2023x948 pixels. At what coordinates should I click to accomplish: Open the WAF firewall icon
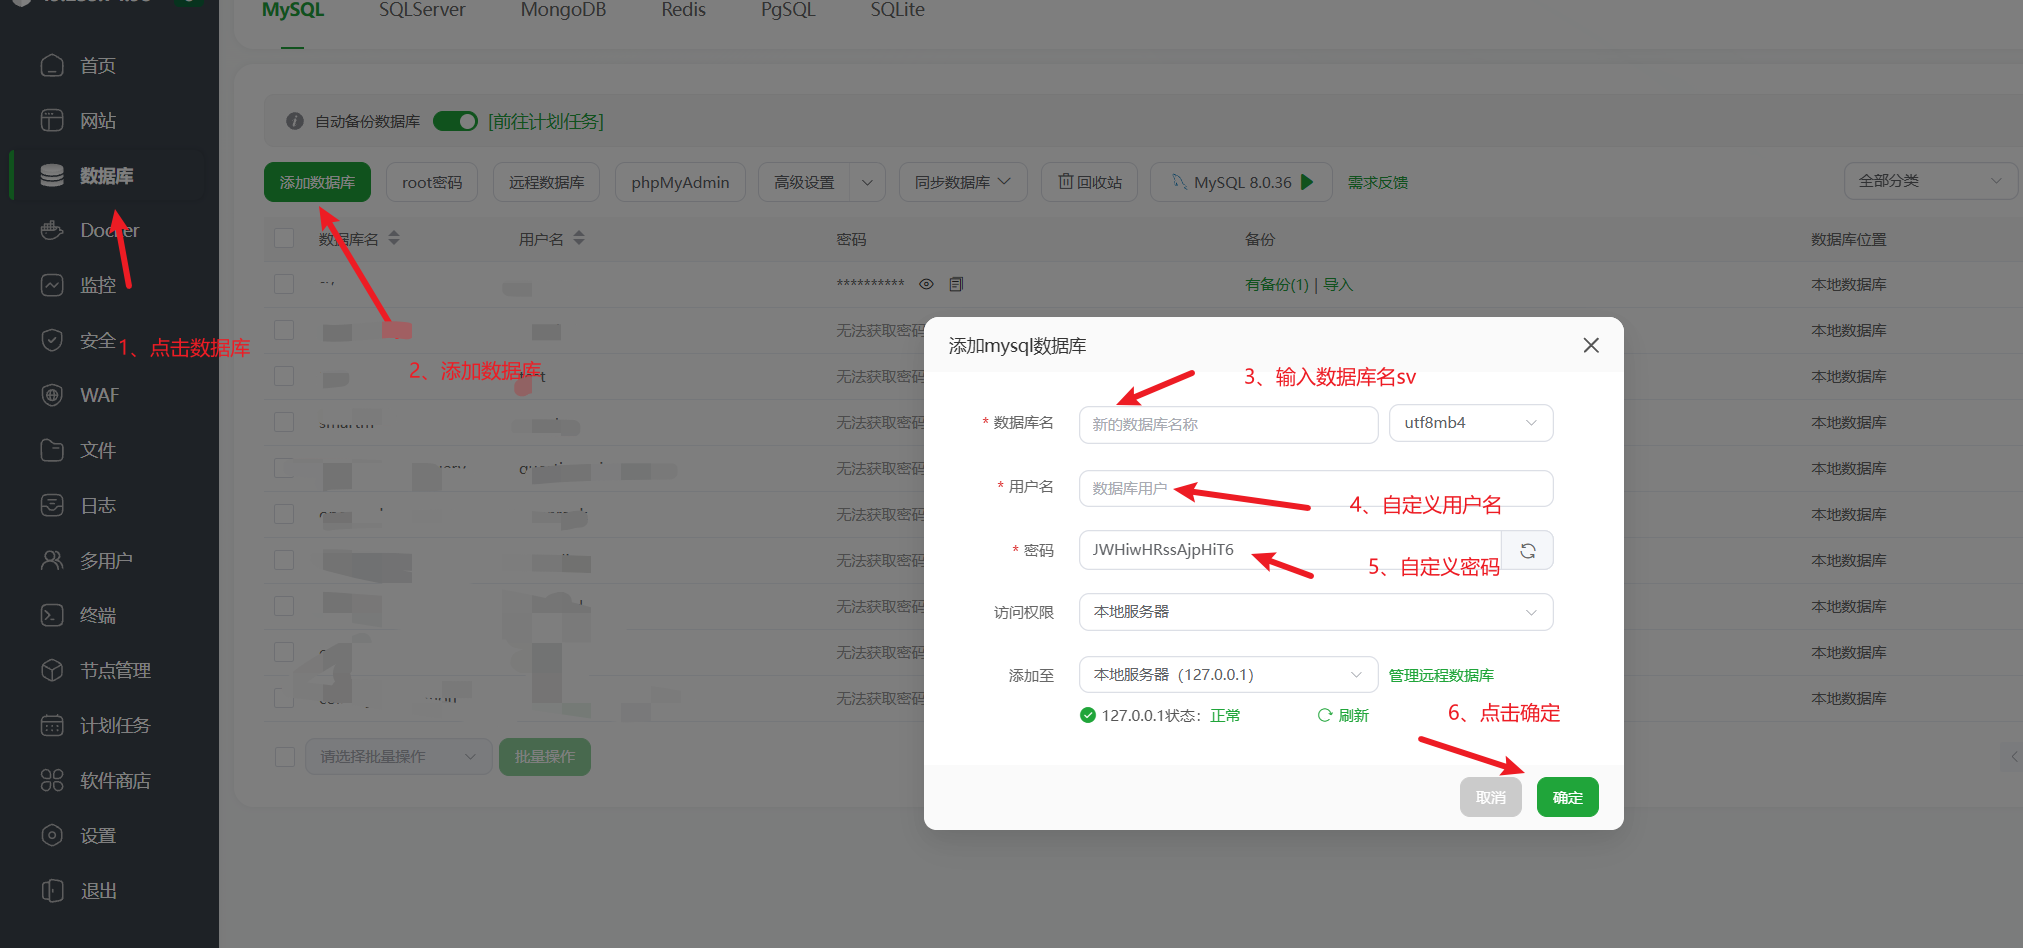click(52, 396)
